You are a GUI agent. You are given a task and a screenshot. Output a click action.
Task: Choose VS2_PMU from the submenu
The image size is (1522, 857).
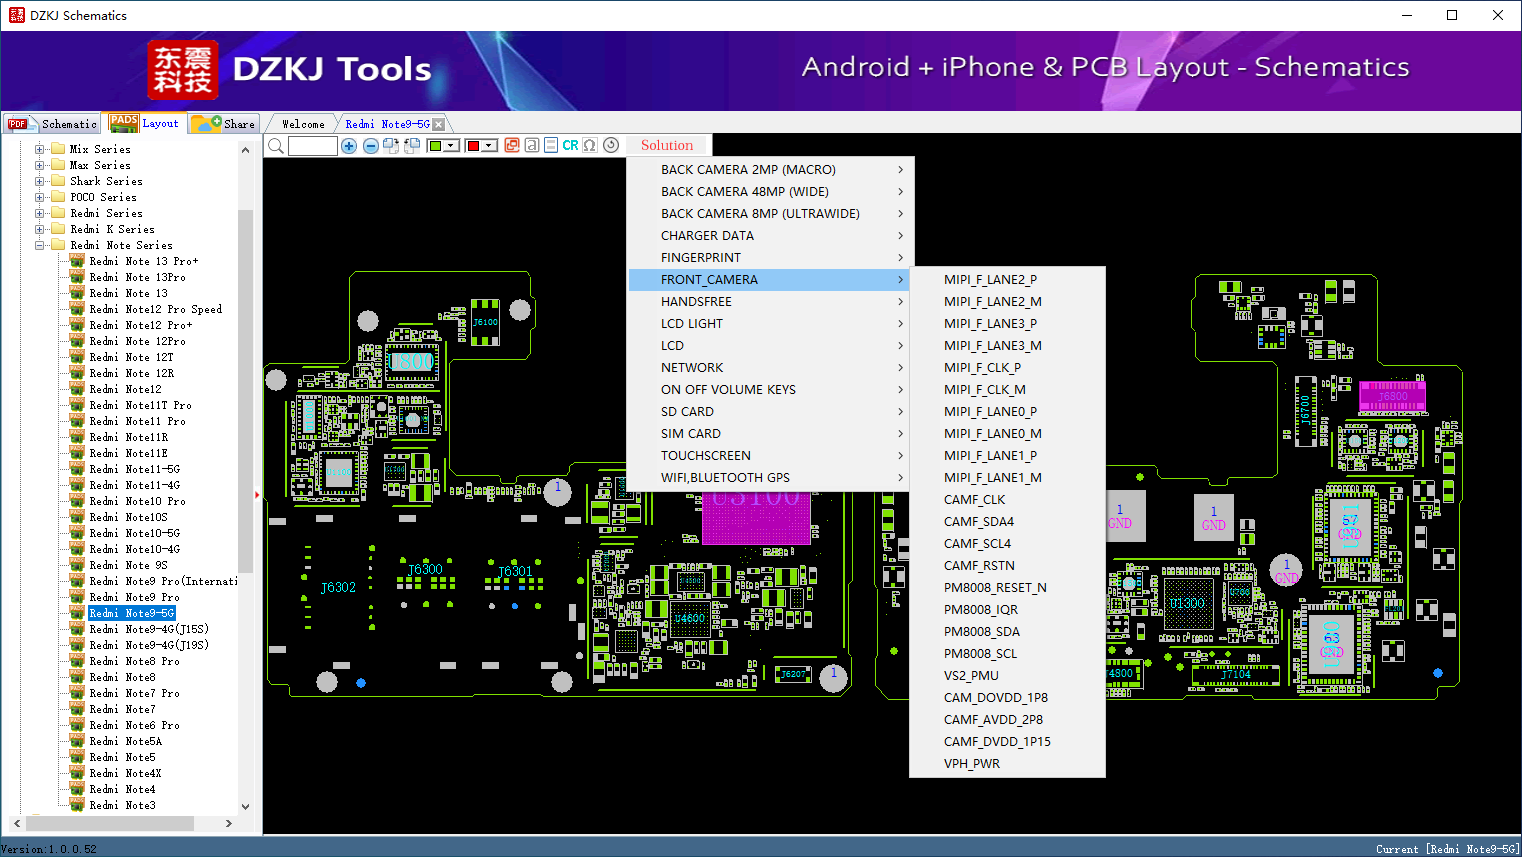(x=1007, y=676)
